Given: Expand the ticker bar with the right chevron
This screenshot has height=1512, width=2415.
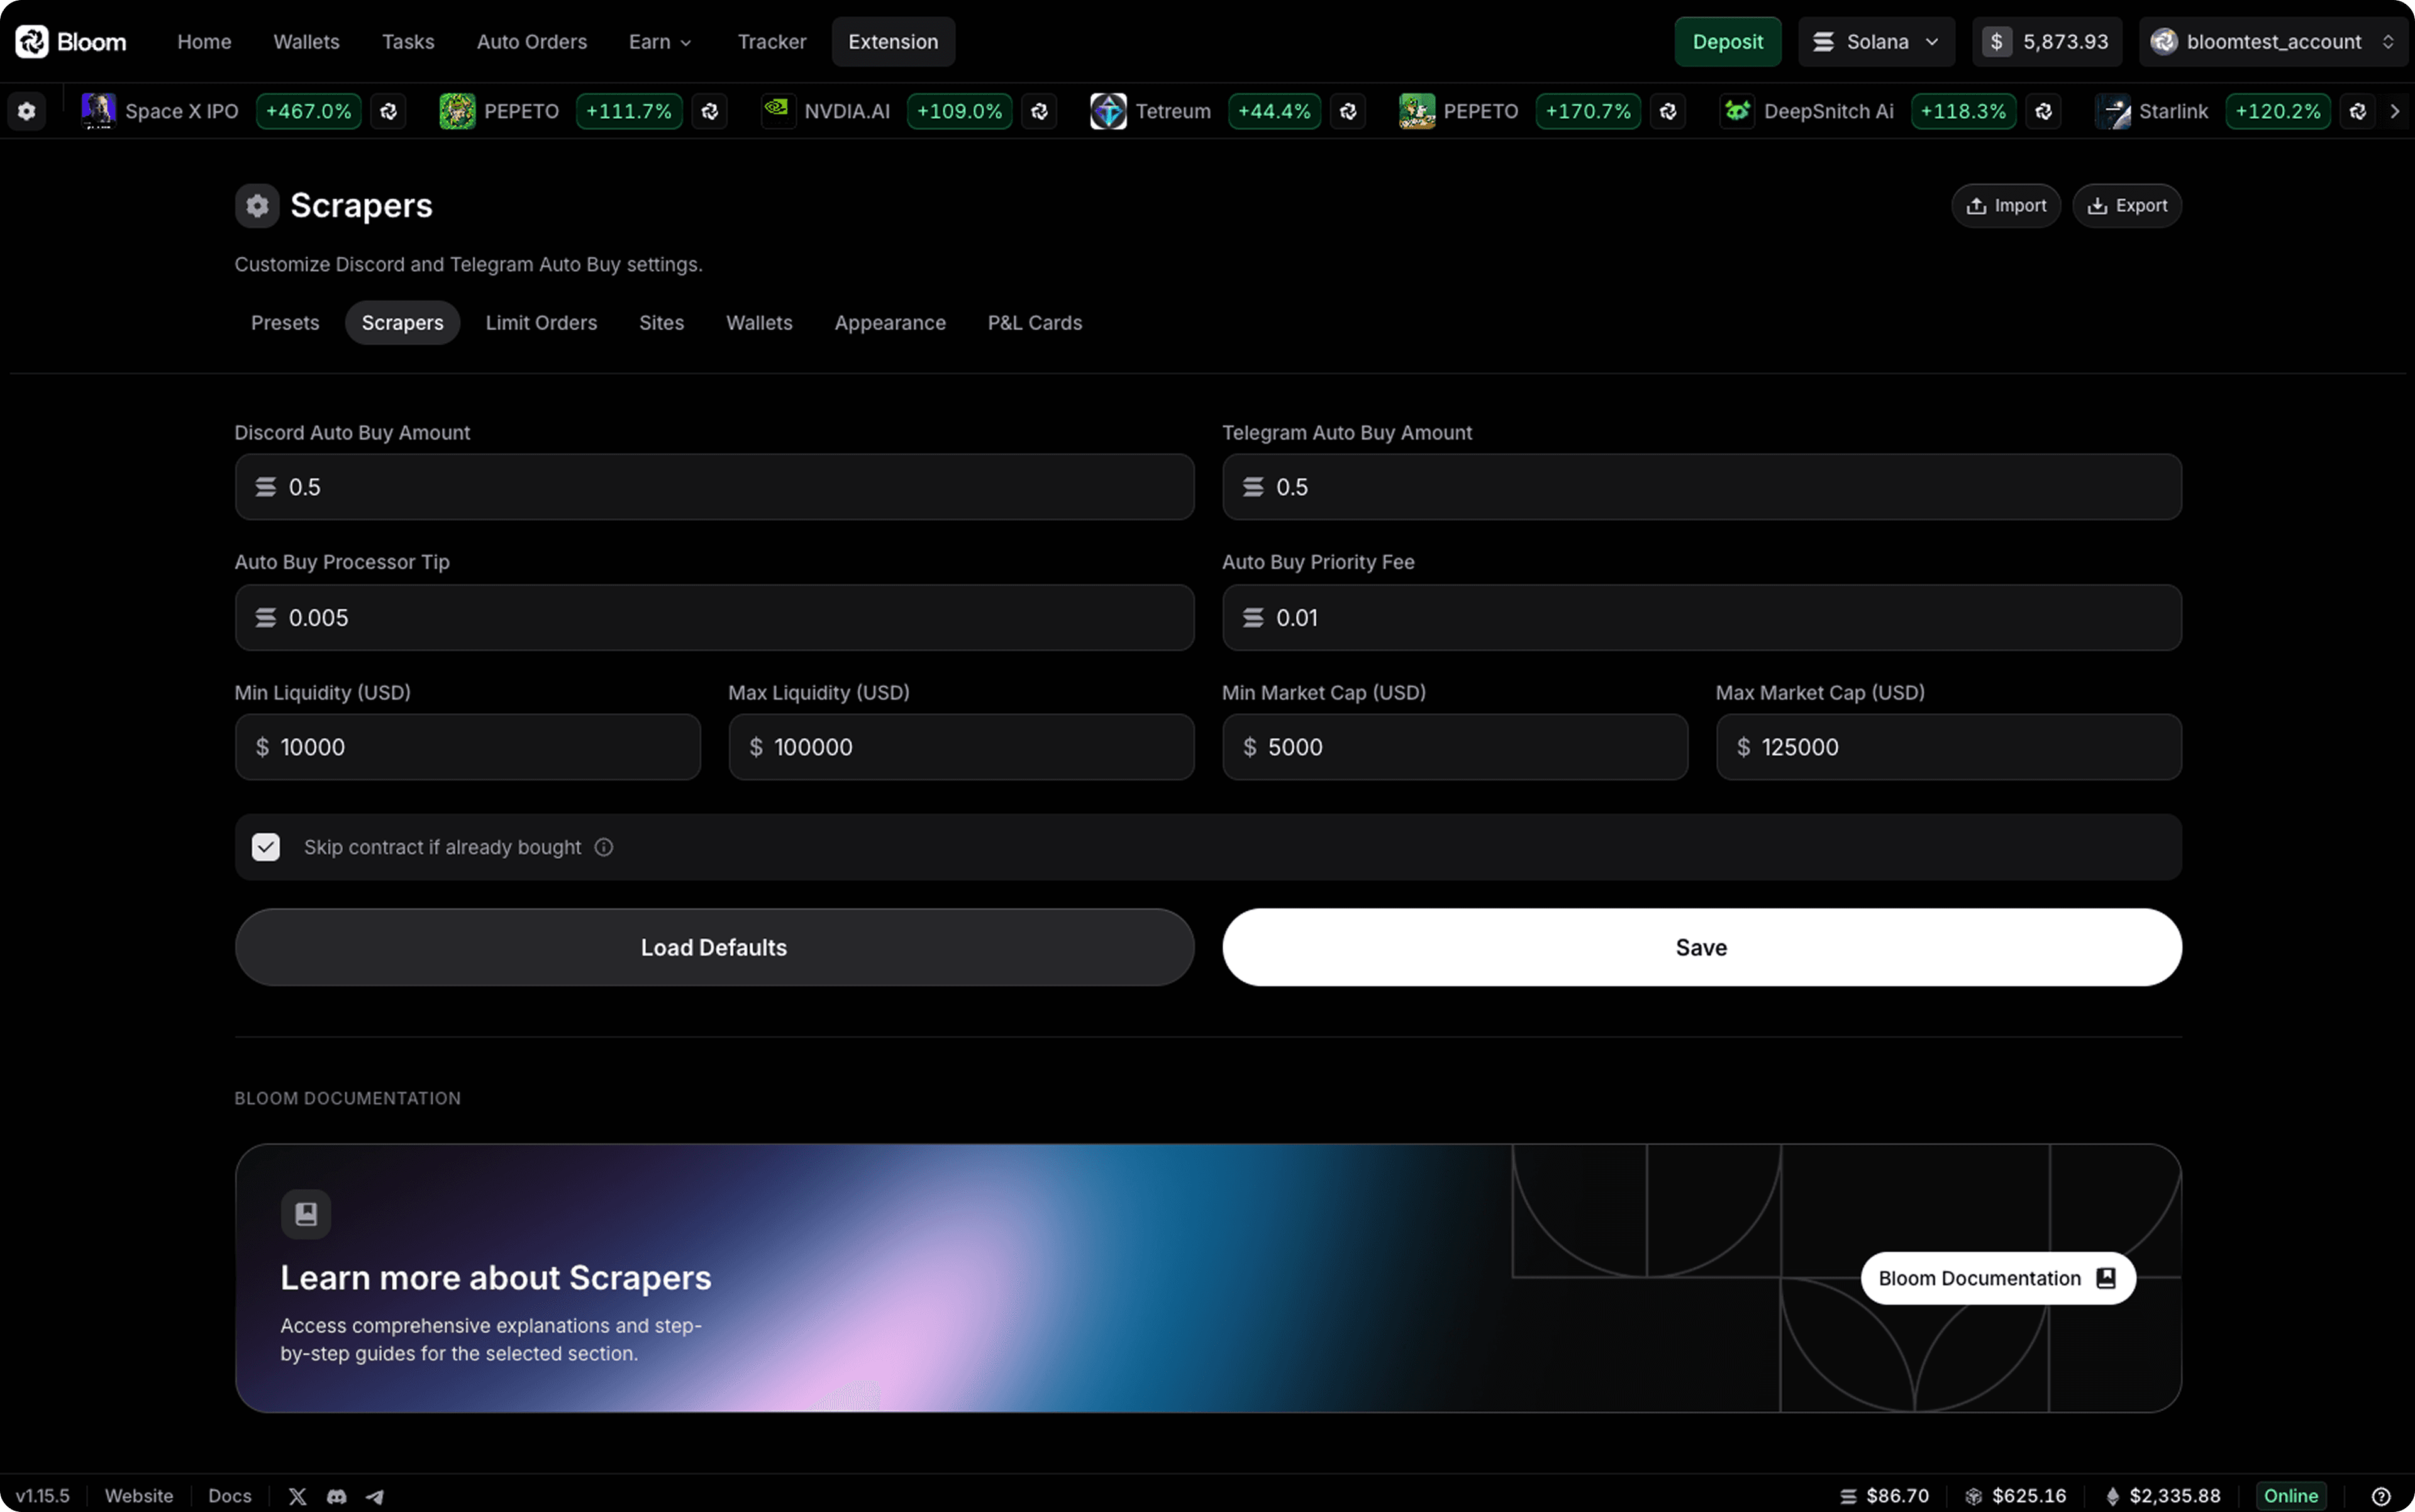Looking at the screenshot, I should point(2396,111).
